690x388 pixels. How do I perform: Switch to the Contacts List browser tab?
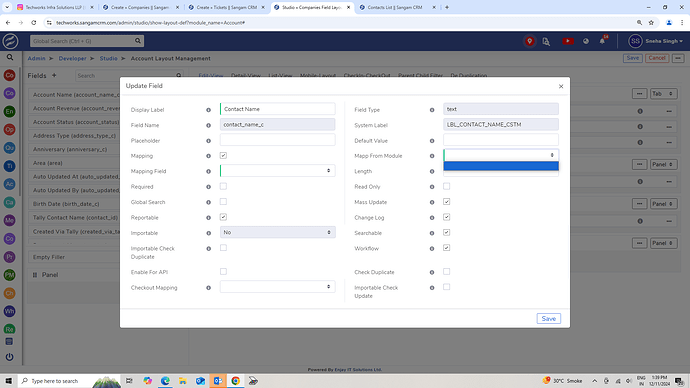coord(395,7)
